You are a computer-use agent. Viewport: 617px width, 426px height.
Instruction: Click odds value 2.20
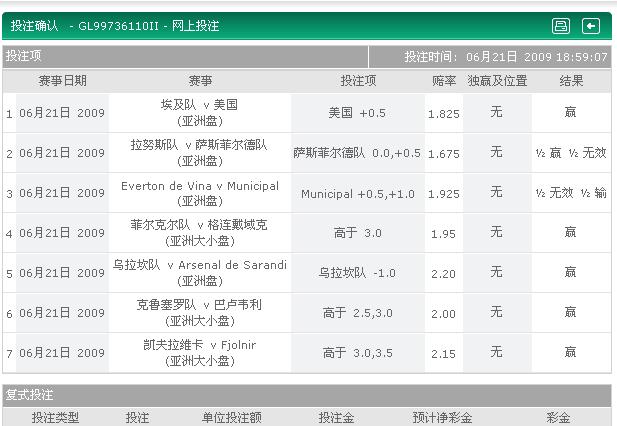coord(443,274)
